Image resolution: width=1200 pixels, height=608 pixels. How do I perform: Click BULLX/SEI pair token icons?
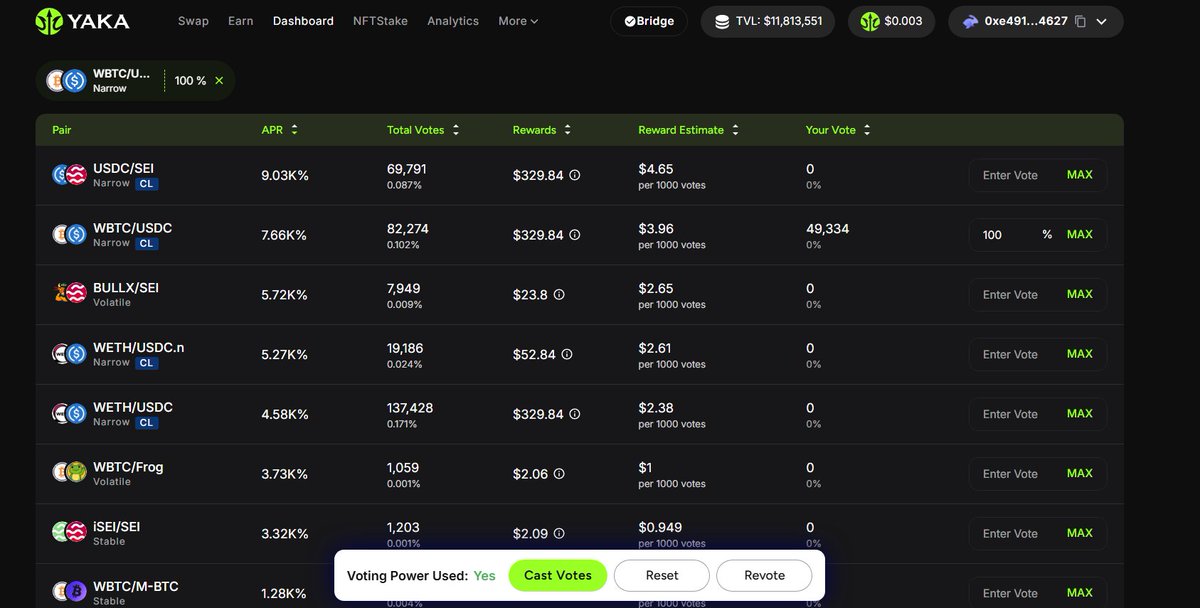click(69, 294)
